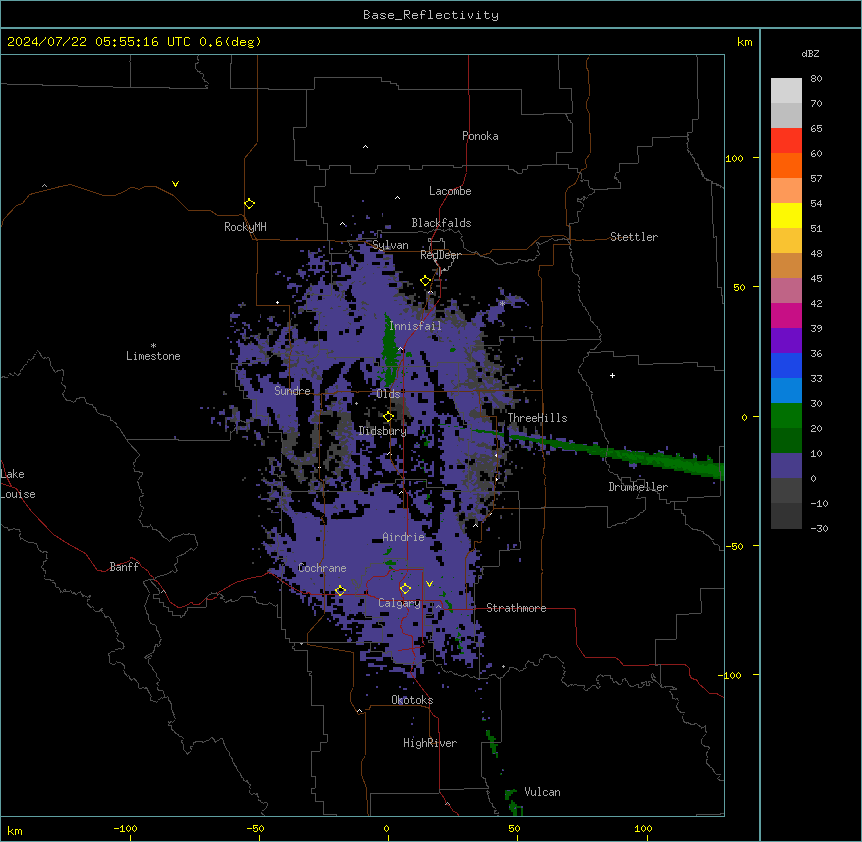Click the Didsbury town label
Viewport: 862px width, 842px height.
(382, 431)
